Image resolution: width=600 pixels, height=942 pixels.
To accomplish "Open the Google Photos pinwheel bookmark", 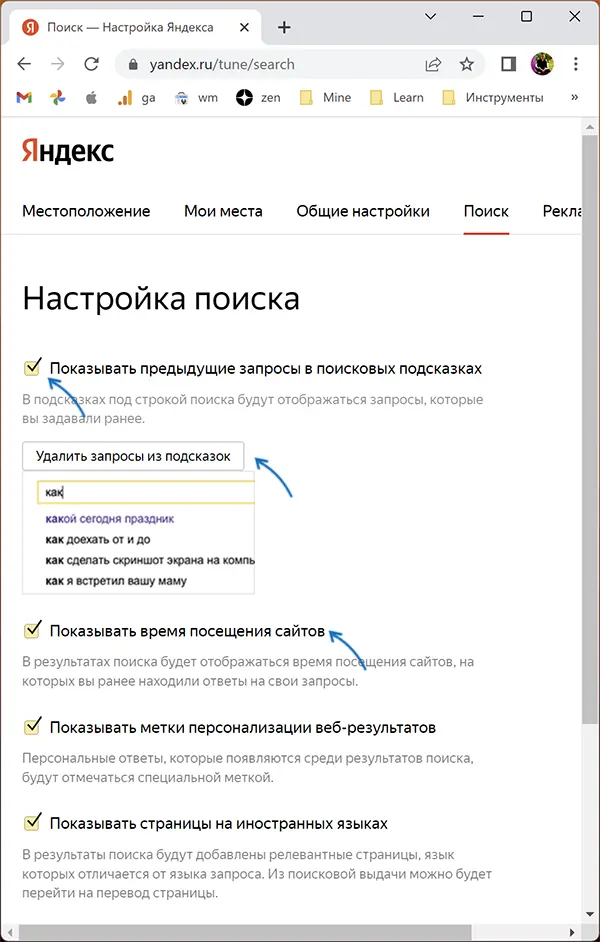I will click(58, 98).
